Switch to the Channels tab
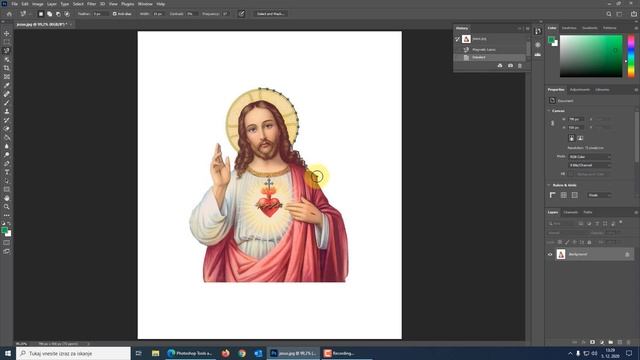 [x=571, y=212]
